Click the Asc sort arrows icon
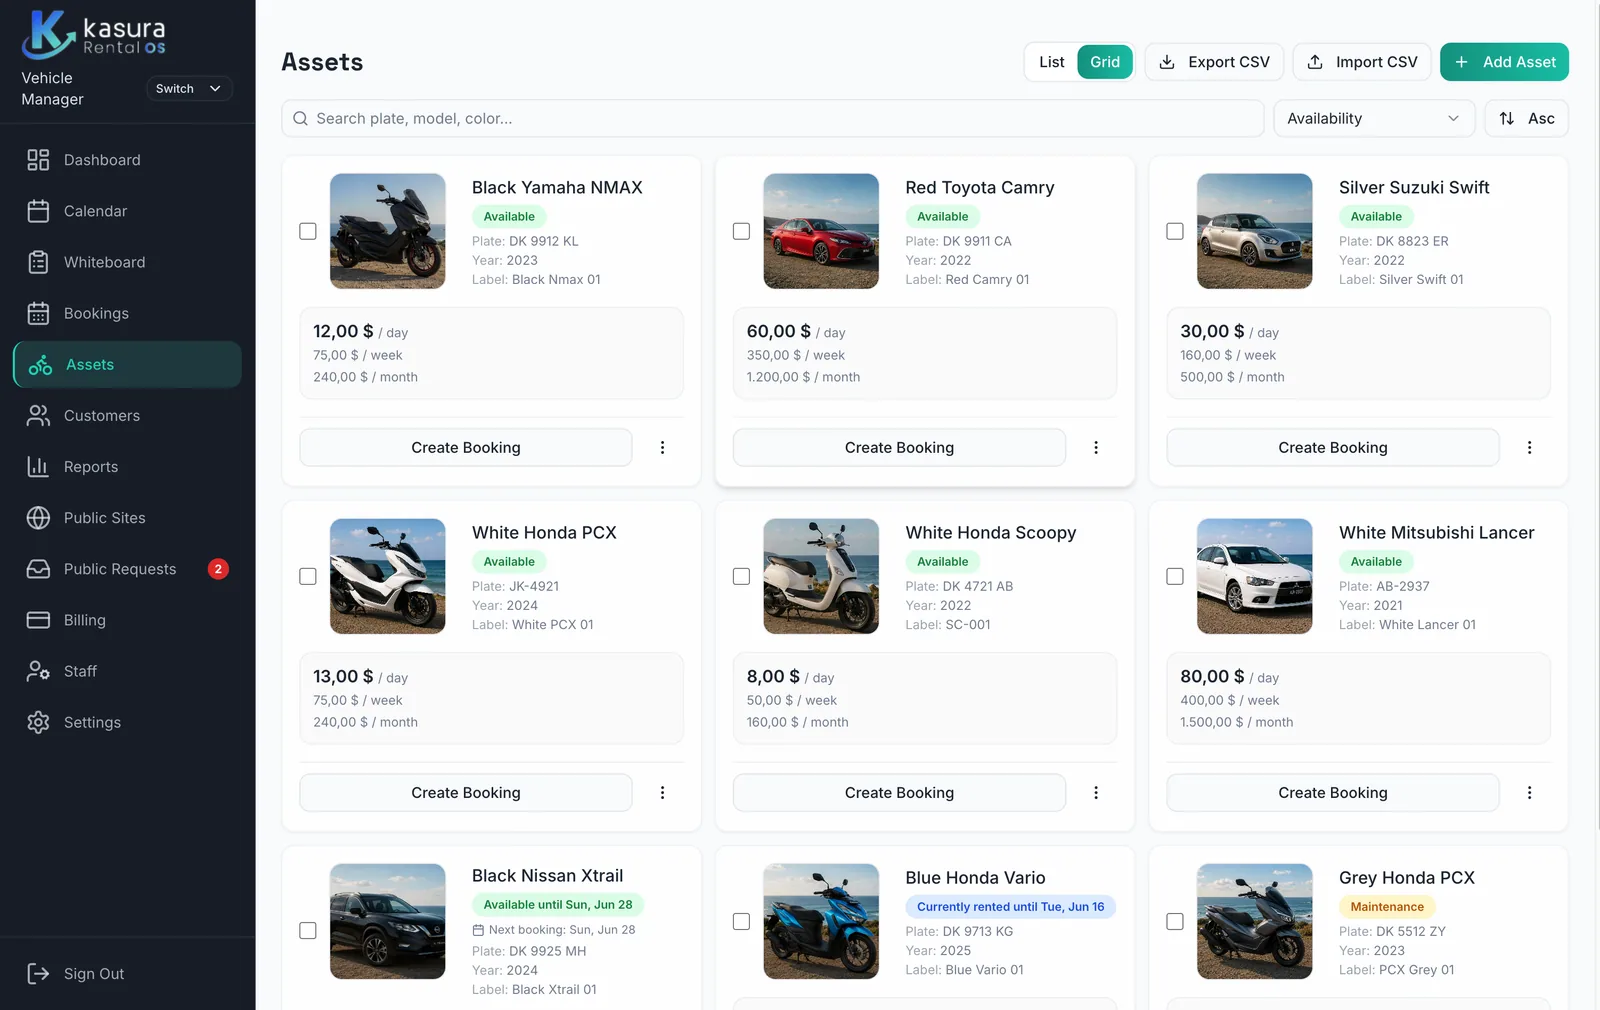This screenshot has height=1010, width=1600. tap(1507, 118)
